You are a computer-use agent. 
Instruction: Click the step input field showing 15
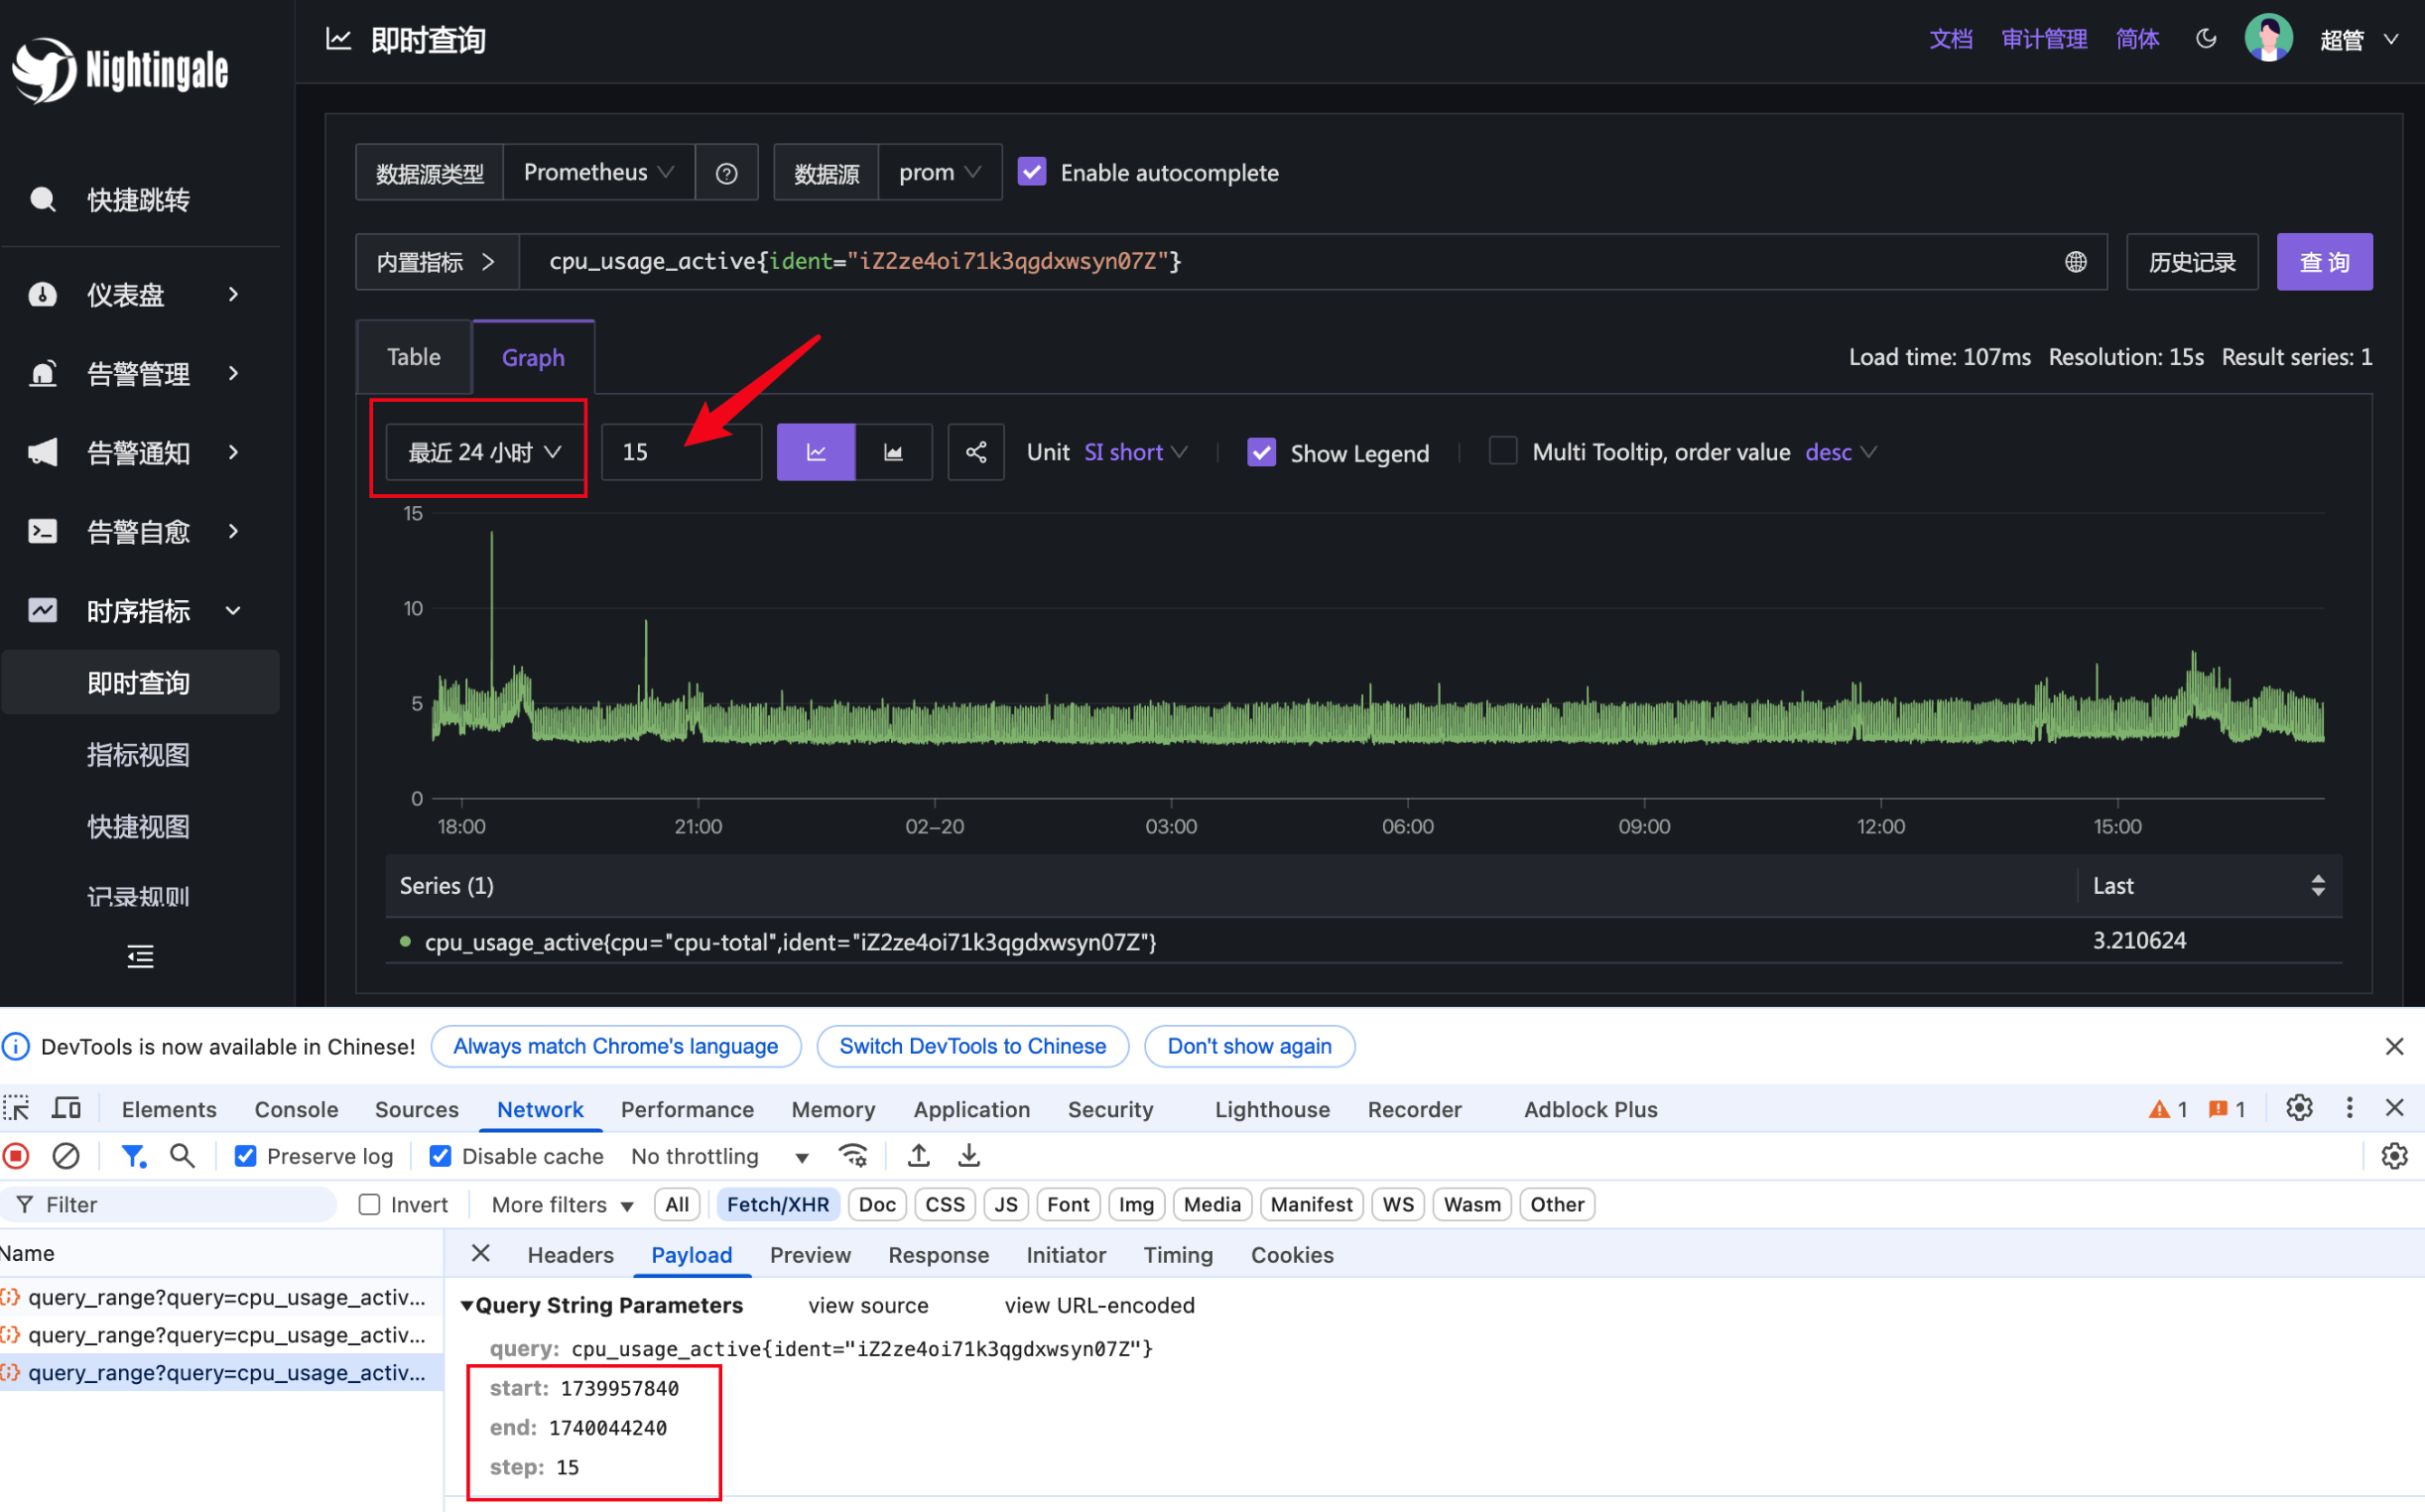[680, 452]
